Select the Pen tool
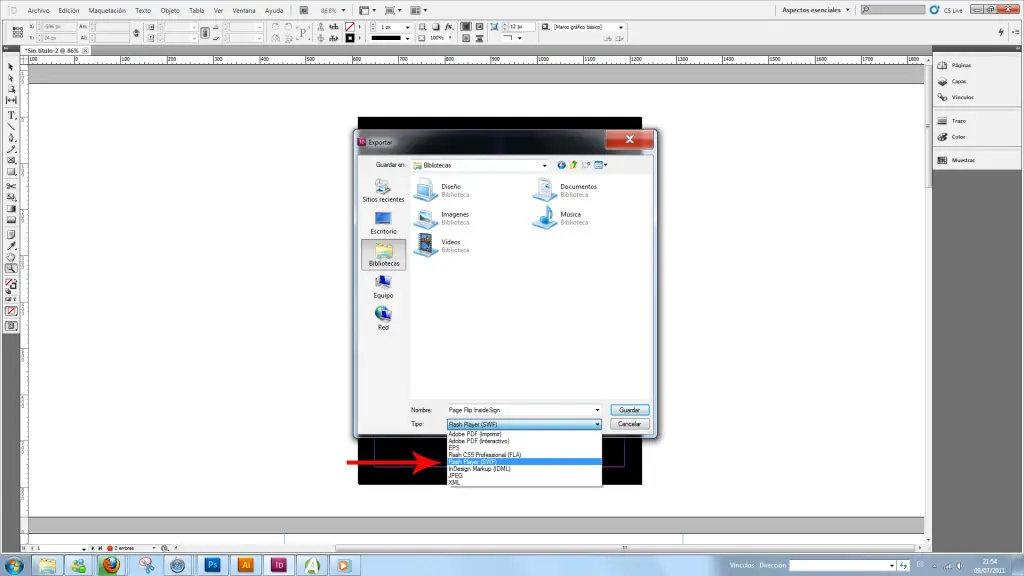Viewport: 1024px width, 576px height. click(x=10, y=138)
